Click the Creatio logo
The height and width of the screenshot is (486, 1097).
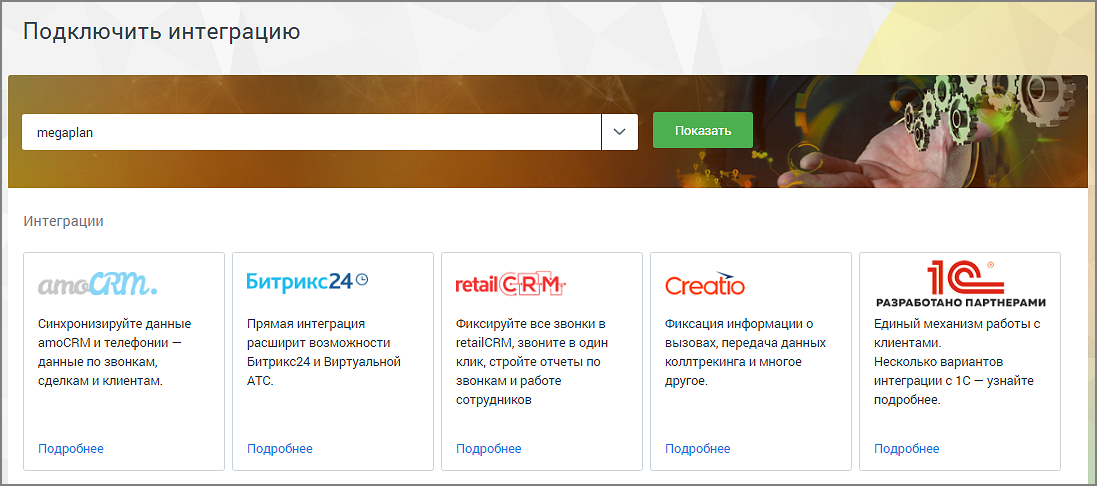pos(705,284)
